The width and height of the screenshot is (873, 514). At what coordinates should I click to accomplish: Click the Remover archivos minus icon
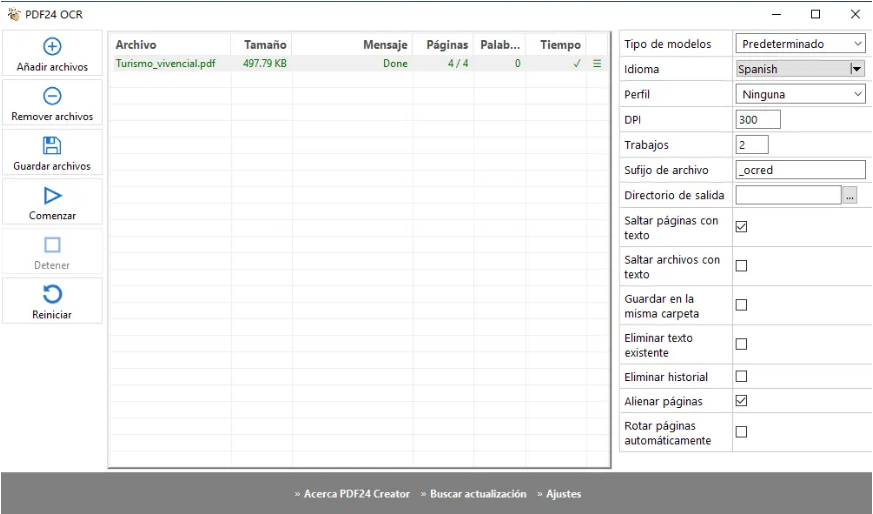pyautogui.click(x=52, y=96)
